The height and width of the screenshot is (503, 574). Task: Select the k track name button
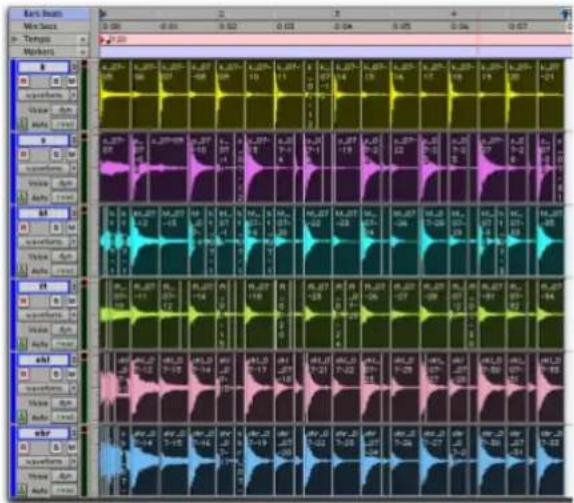44,67
